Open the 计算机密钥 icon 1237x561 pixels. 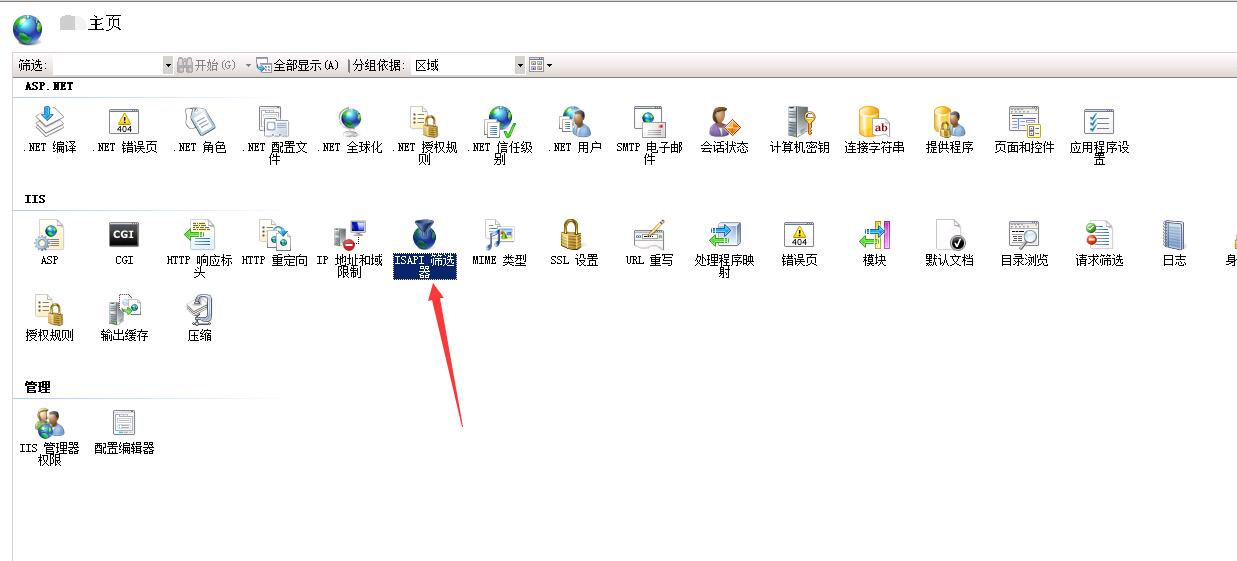[799, 123]
